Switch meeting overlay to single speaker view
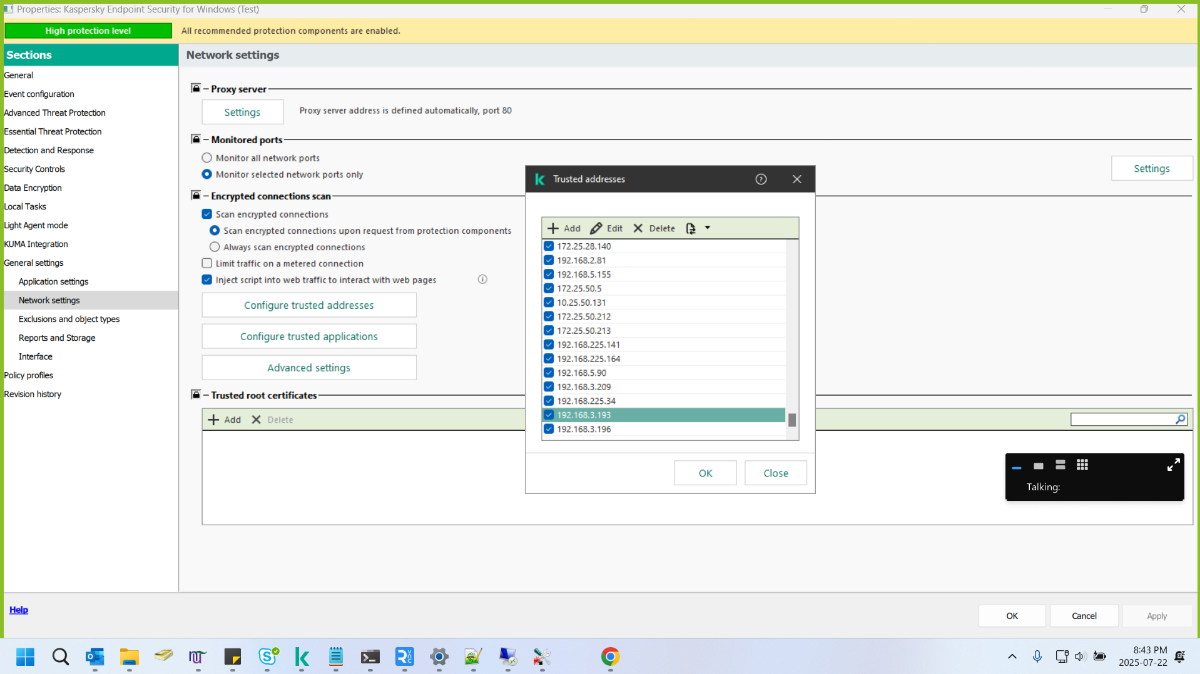Image resolution: width=1200 pixels, height=674 pixels. point(1038,466)
